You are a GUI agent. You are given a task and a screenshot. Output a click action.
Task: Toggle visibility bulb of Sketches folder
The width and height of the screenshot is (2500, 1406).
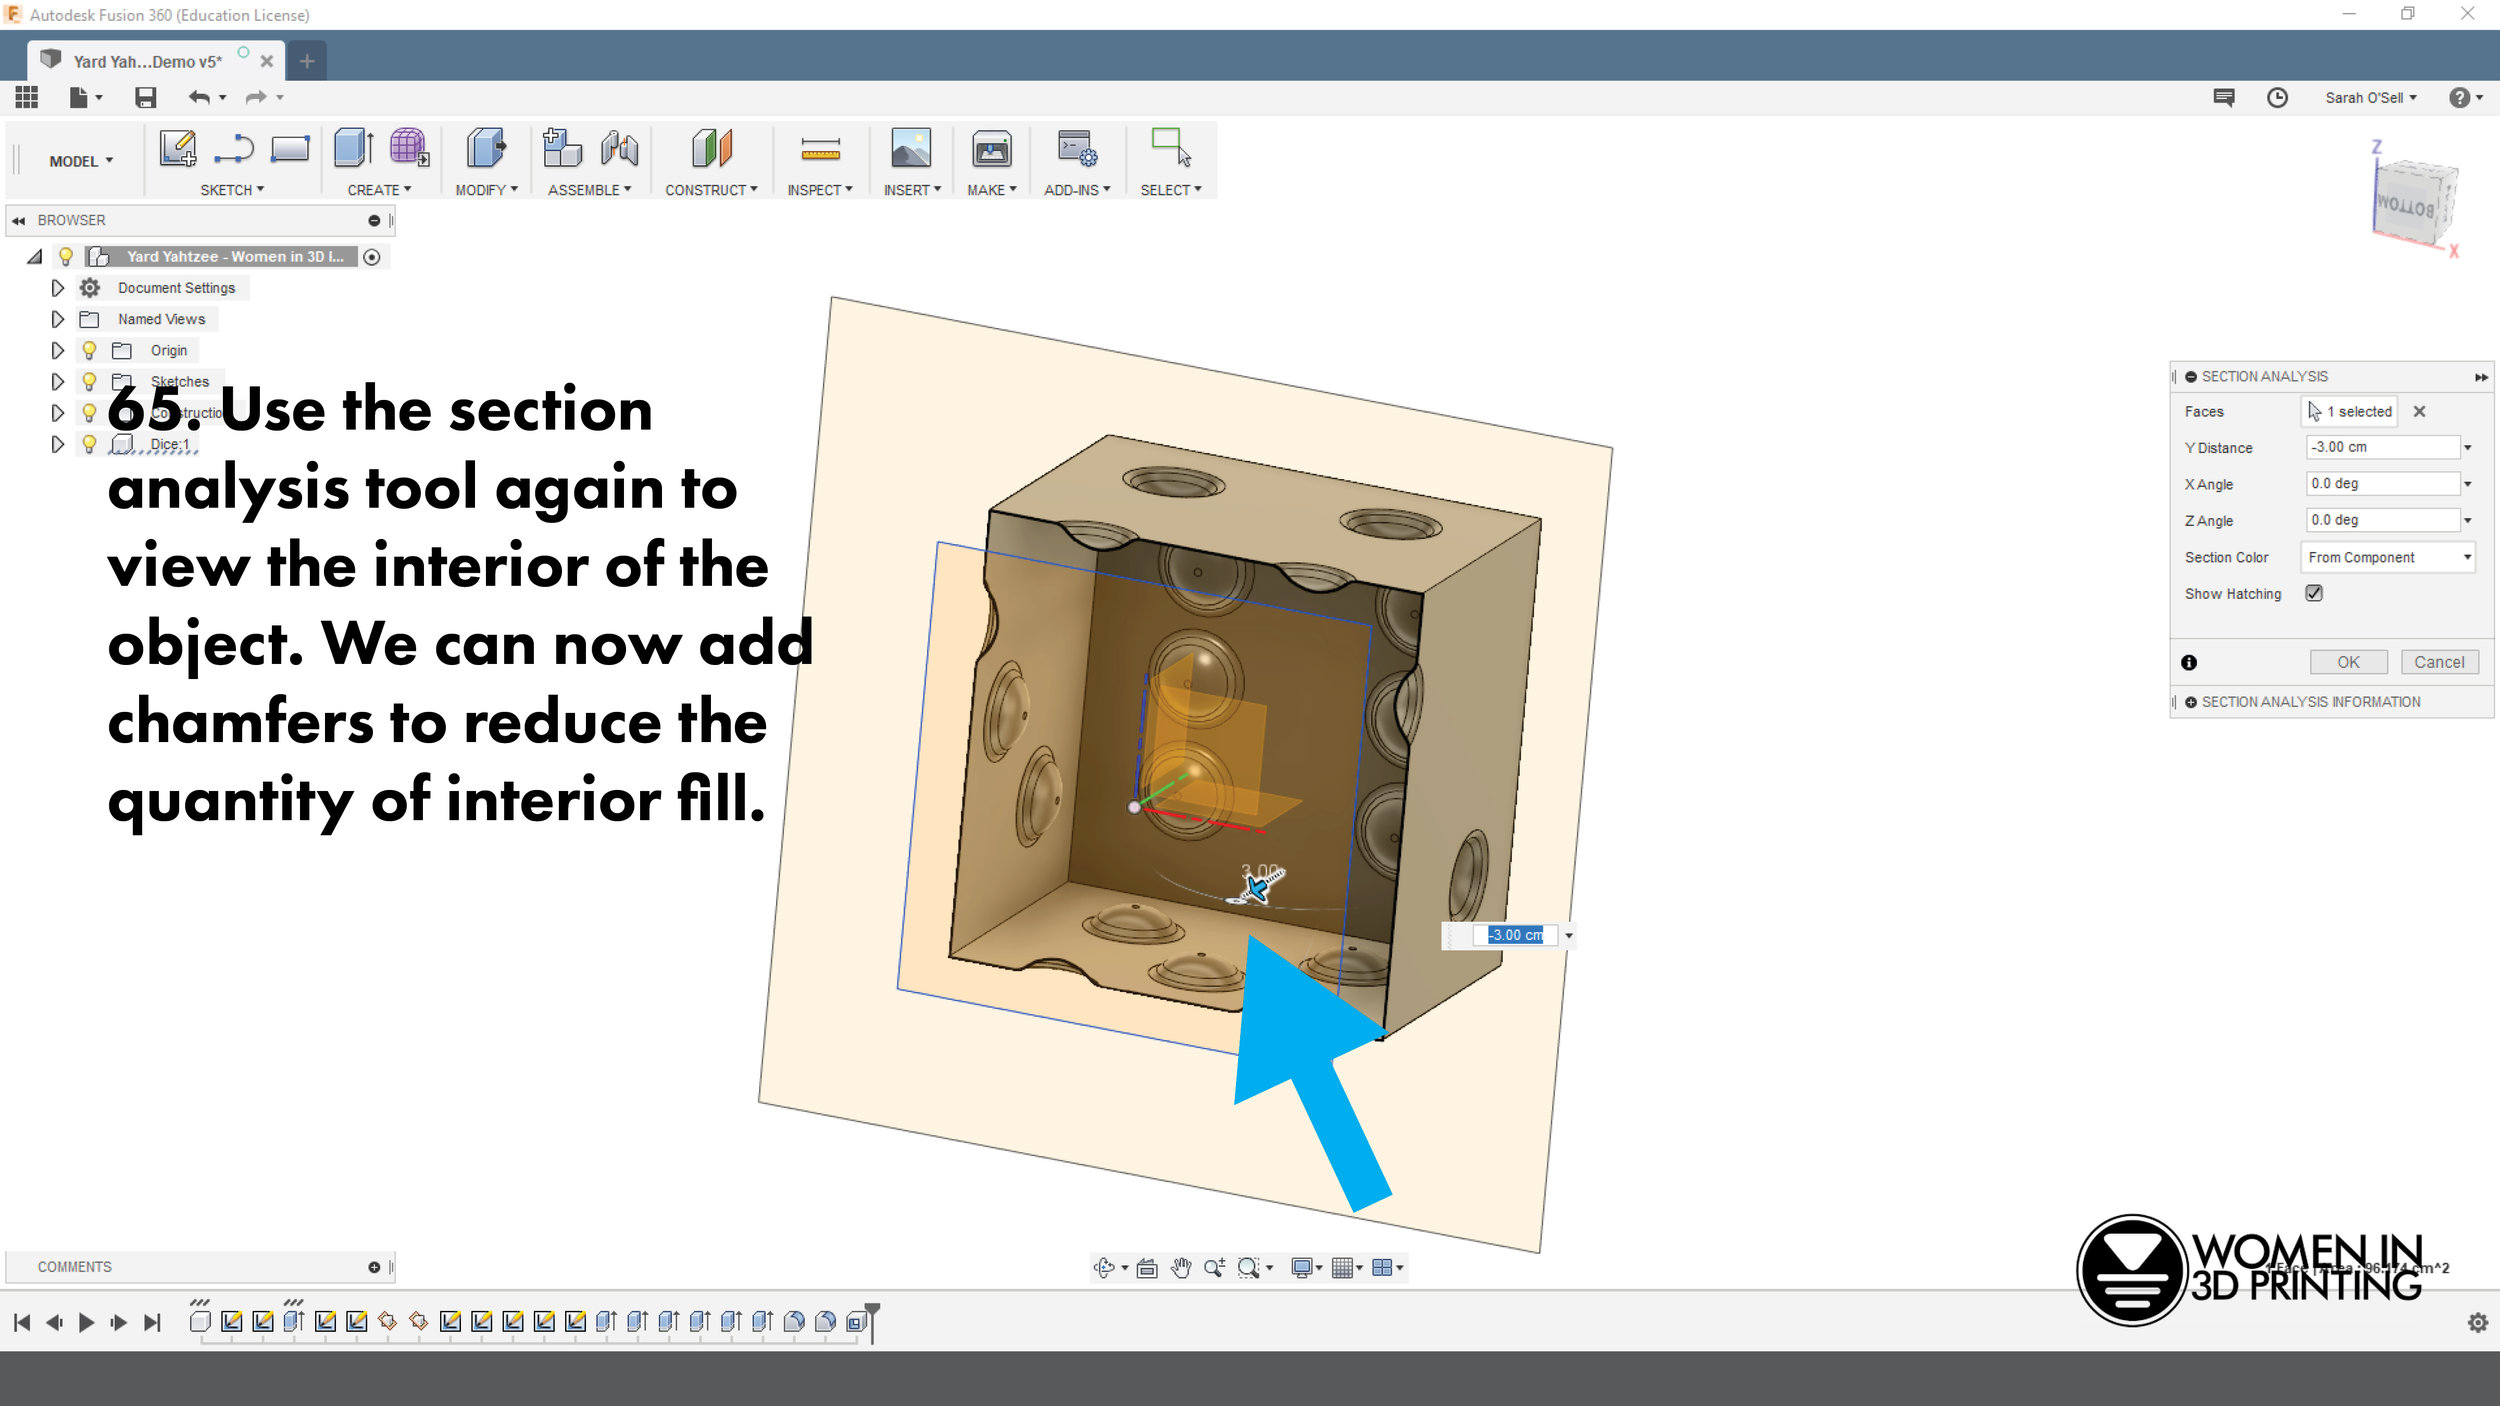(x=89, y=381)
